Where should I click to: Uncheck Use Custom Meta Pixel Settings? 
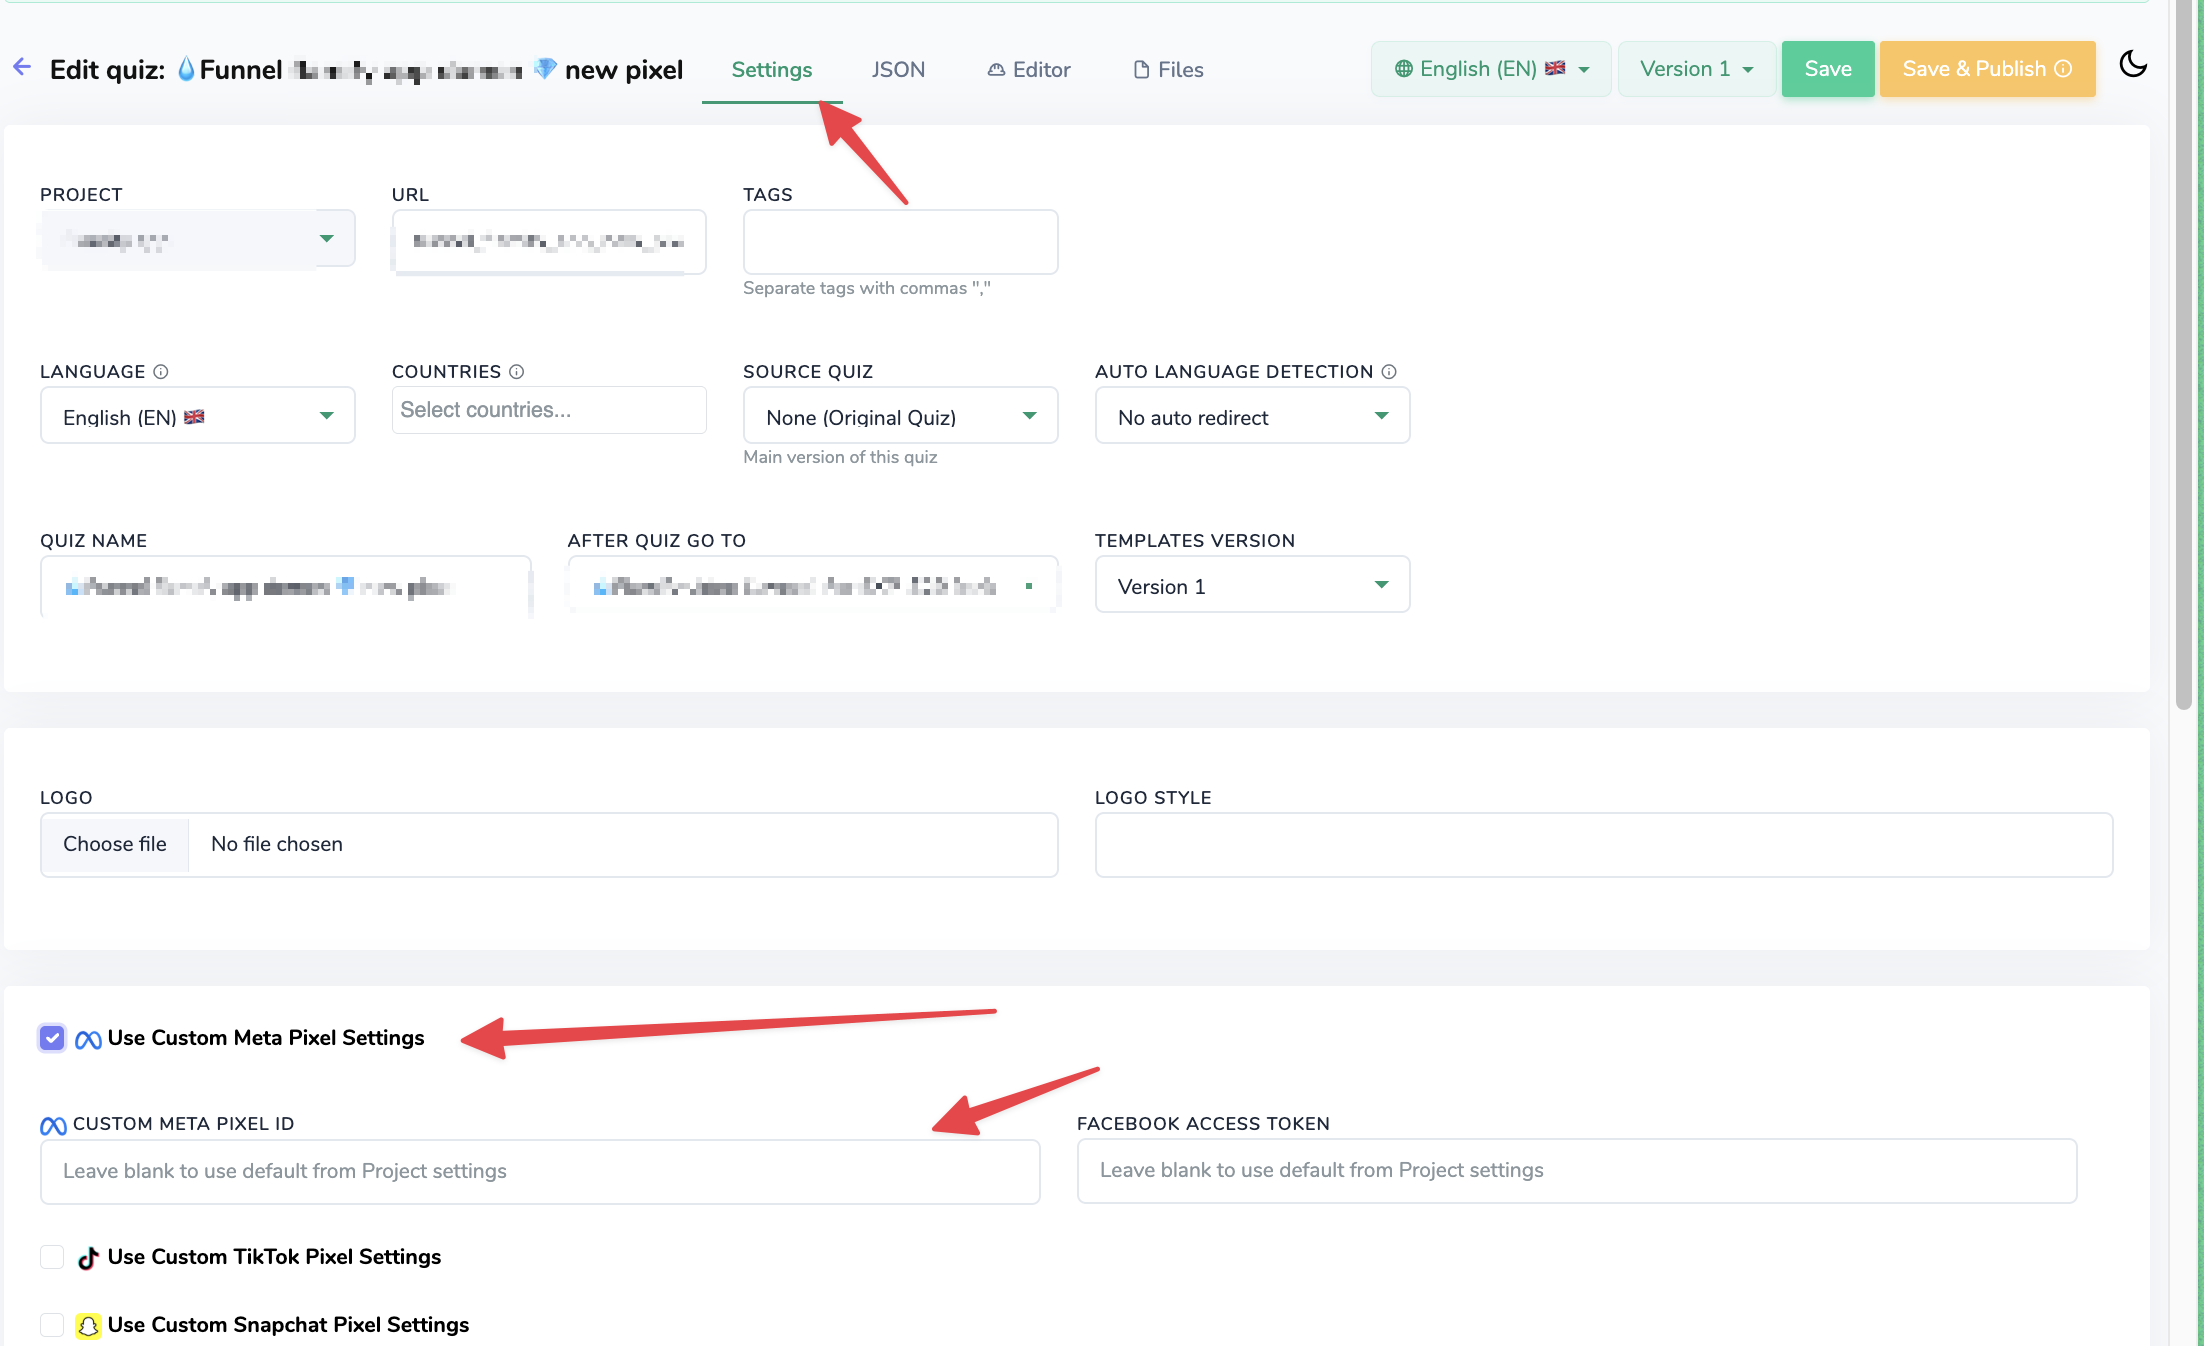tap(52, 1038)
